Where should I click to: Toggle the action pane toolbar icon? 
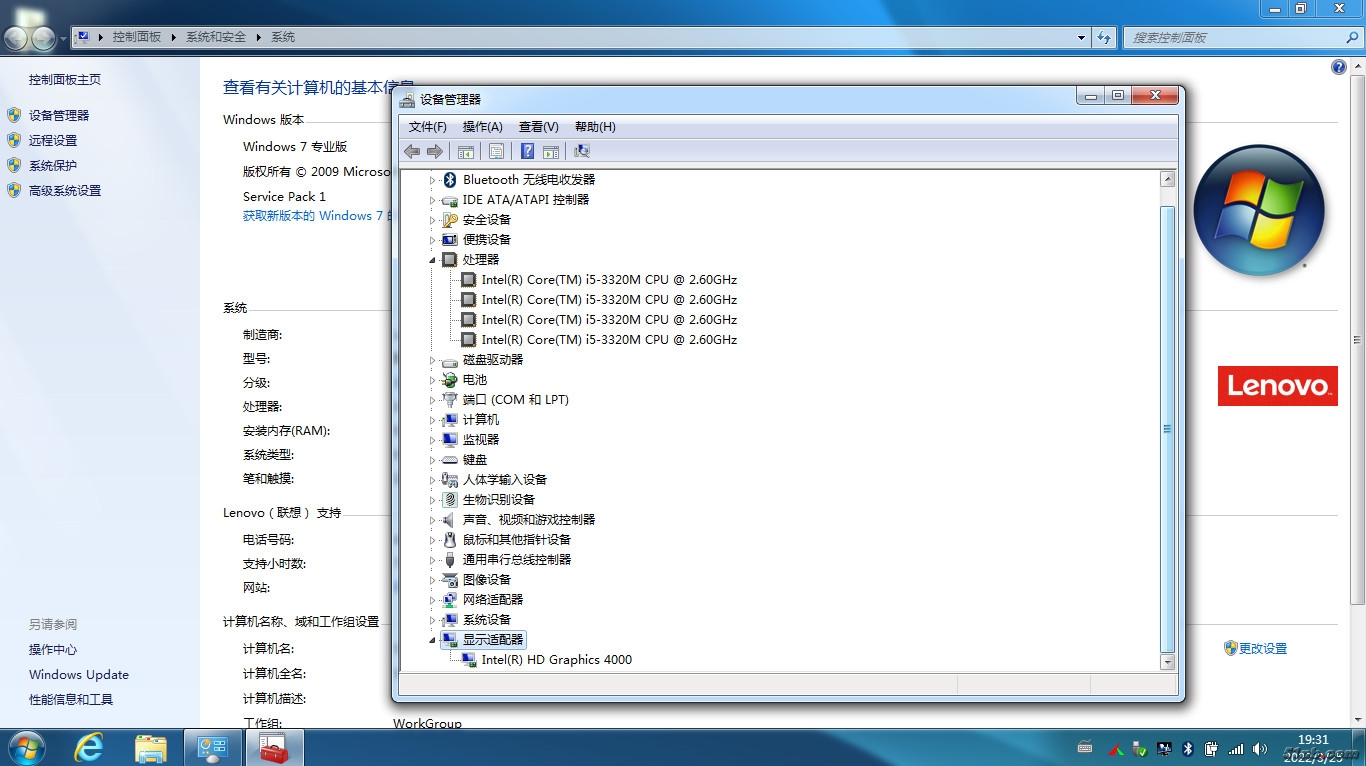pyautogui.click(x=551, y=151)
